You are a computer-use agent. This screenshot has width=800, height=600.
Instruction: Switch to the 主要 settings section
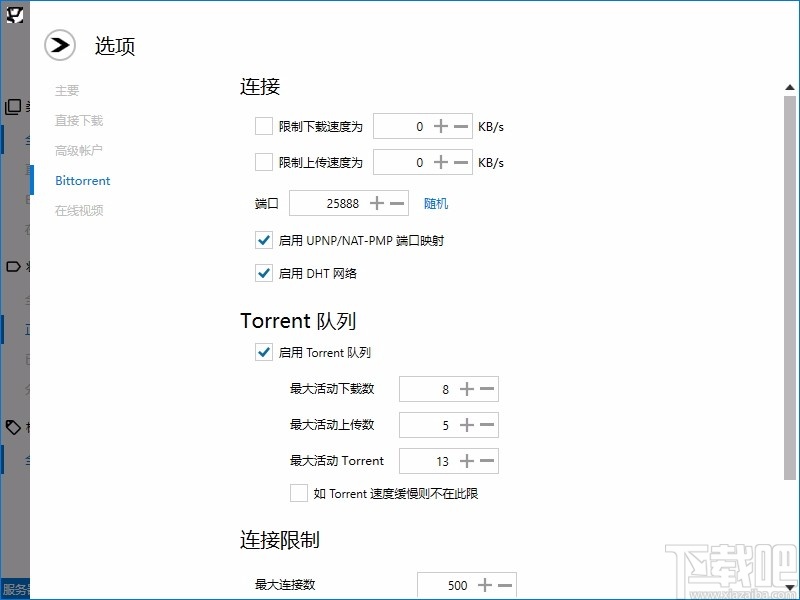[66, 90]
